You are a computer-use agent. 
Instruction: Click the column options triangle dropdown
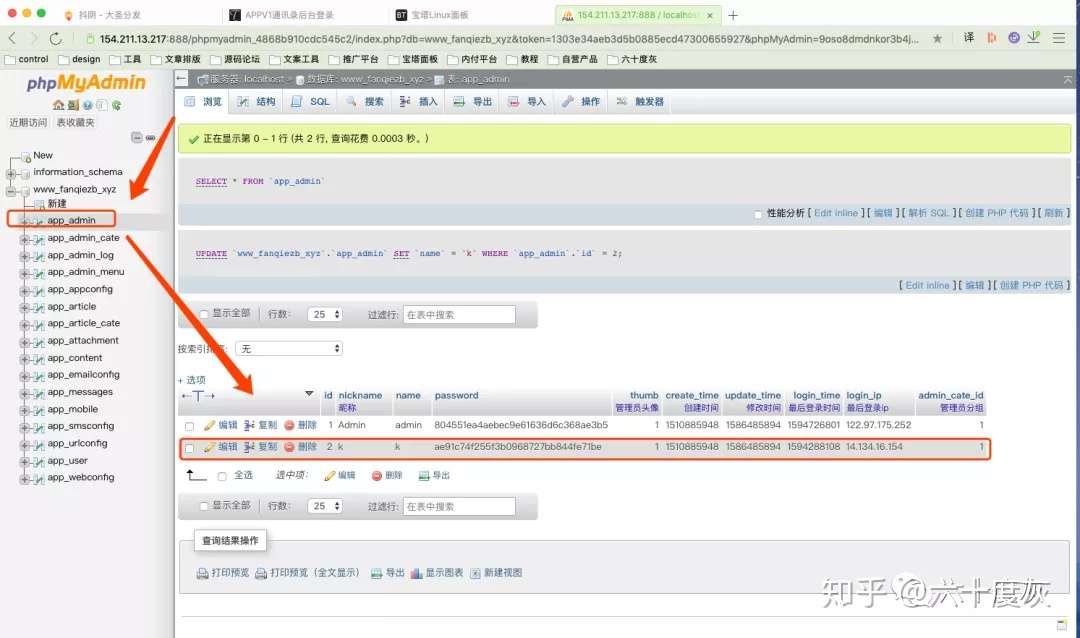click(x=309, y=394)
